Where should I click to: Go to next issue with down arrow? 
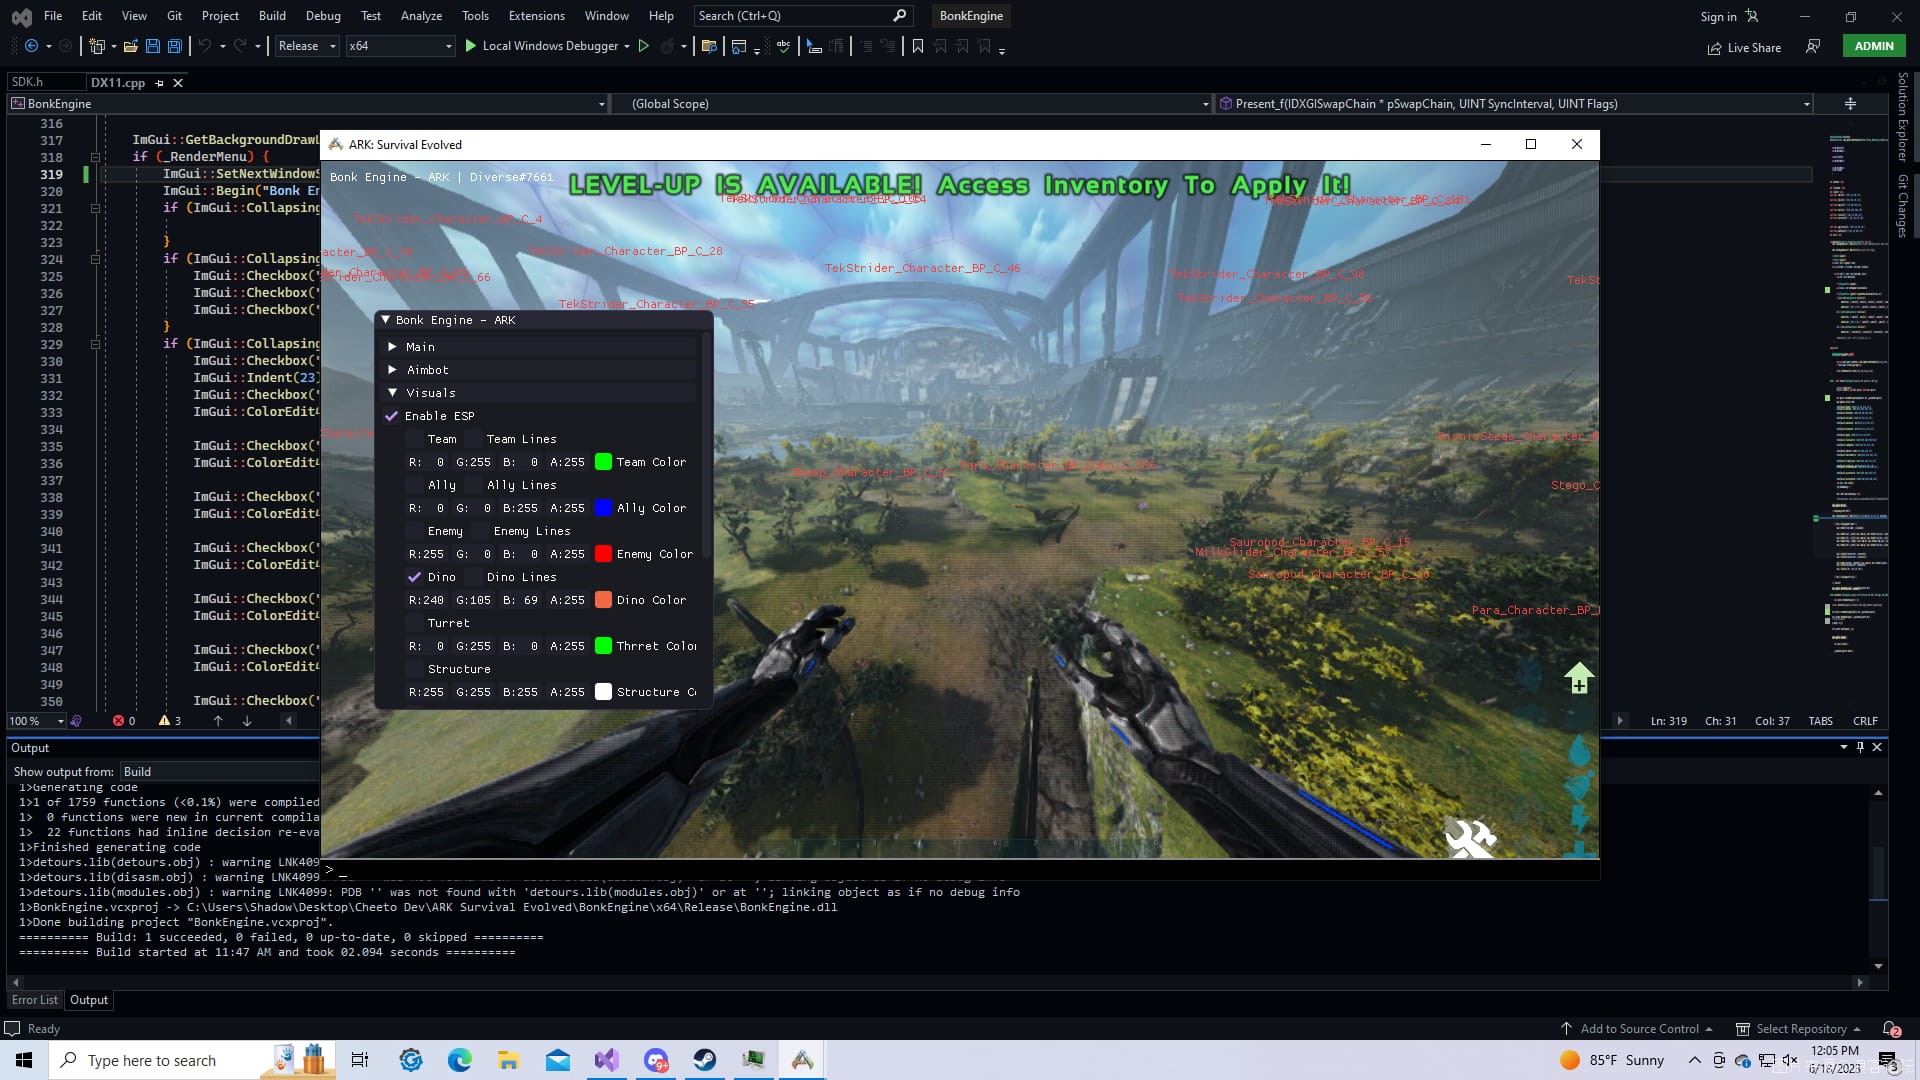tap(247, 721)
